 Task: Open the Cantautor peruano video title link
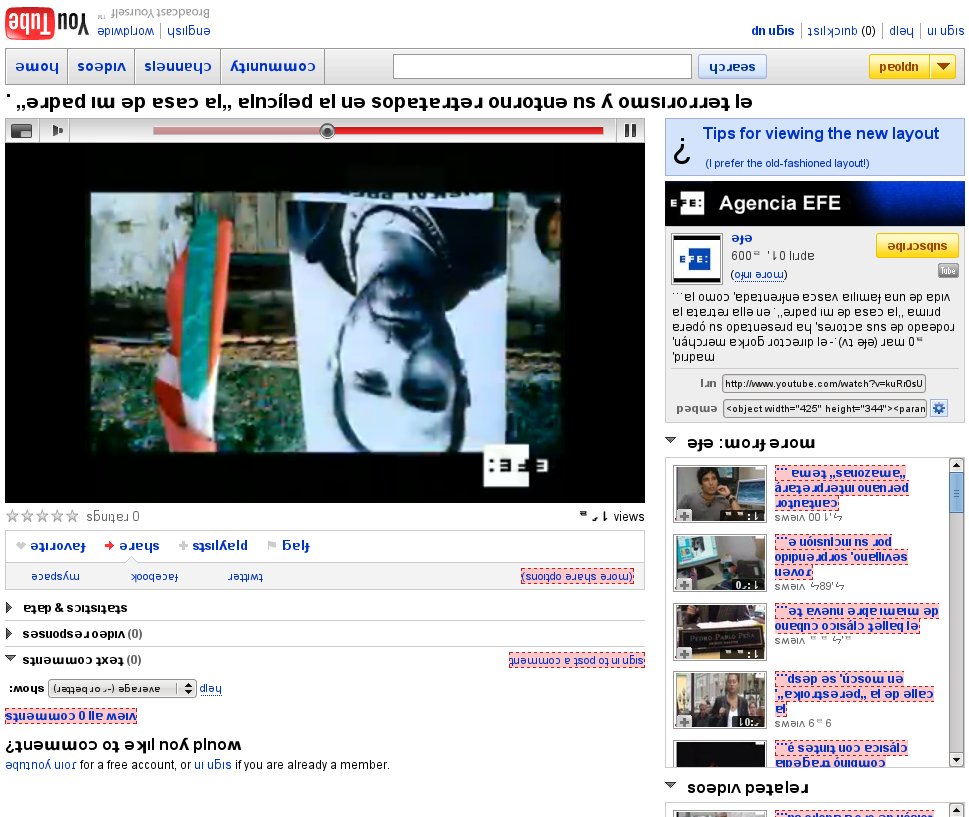point(840,488)
